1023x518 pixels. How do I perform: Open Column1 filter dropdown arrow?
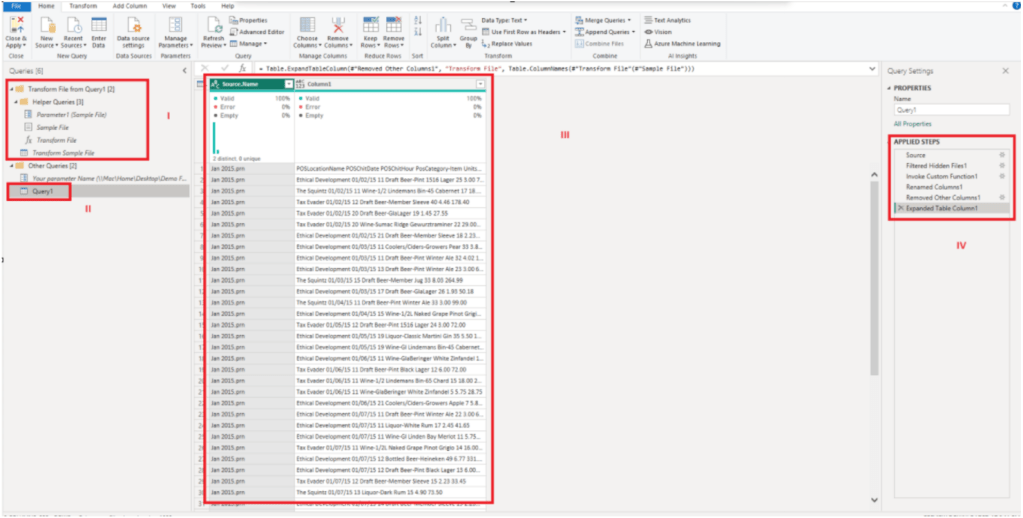point(480,84)
